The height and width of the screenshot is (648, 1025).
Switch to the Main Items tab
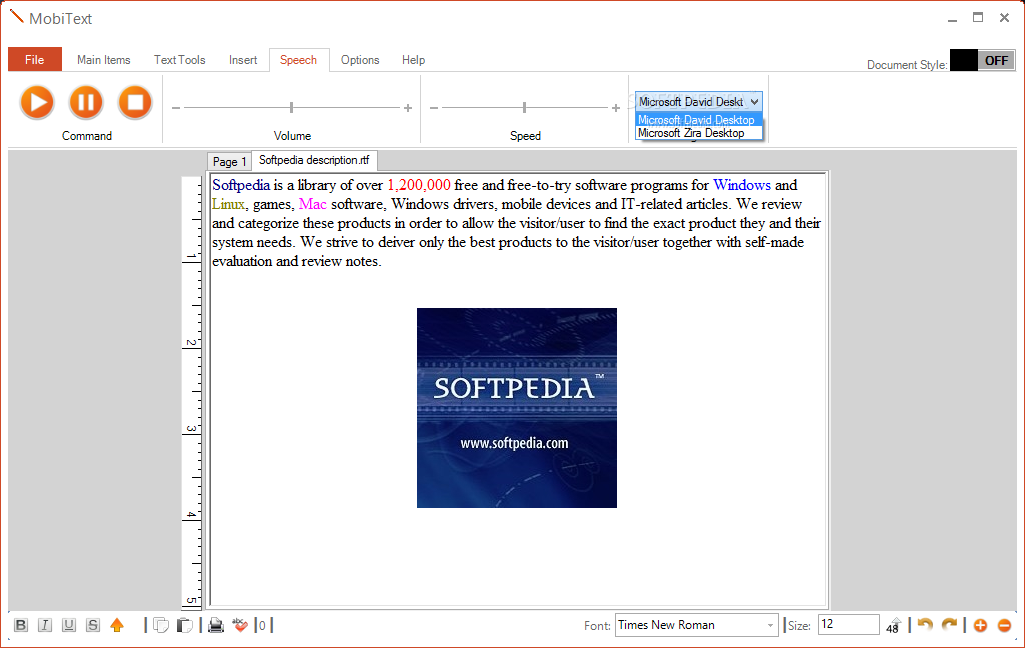(103, 60)
